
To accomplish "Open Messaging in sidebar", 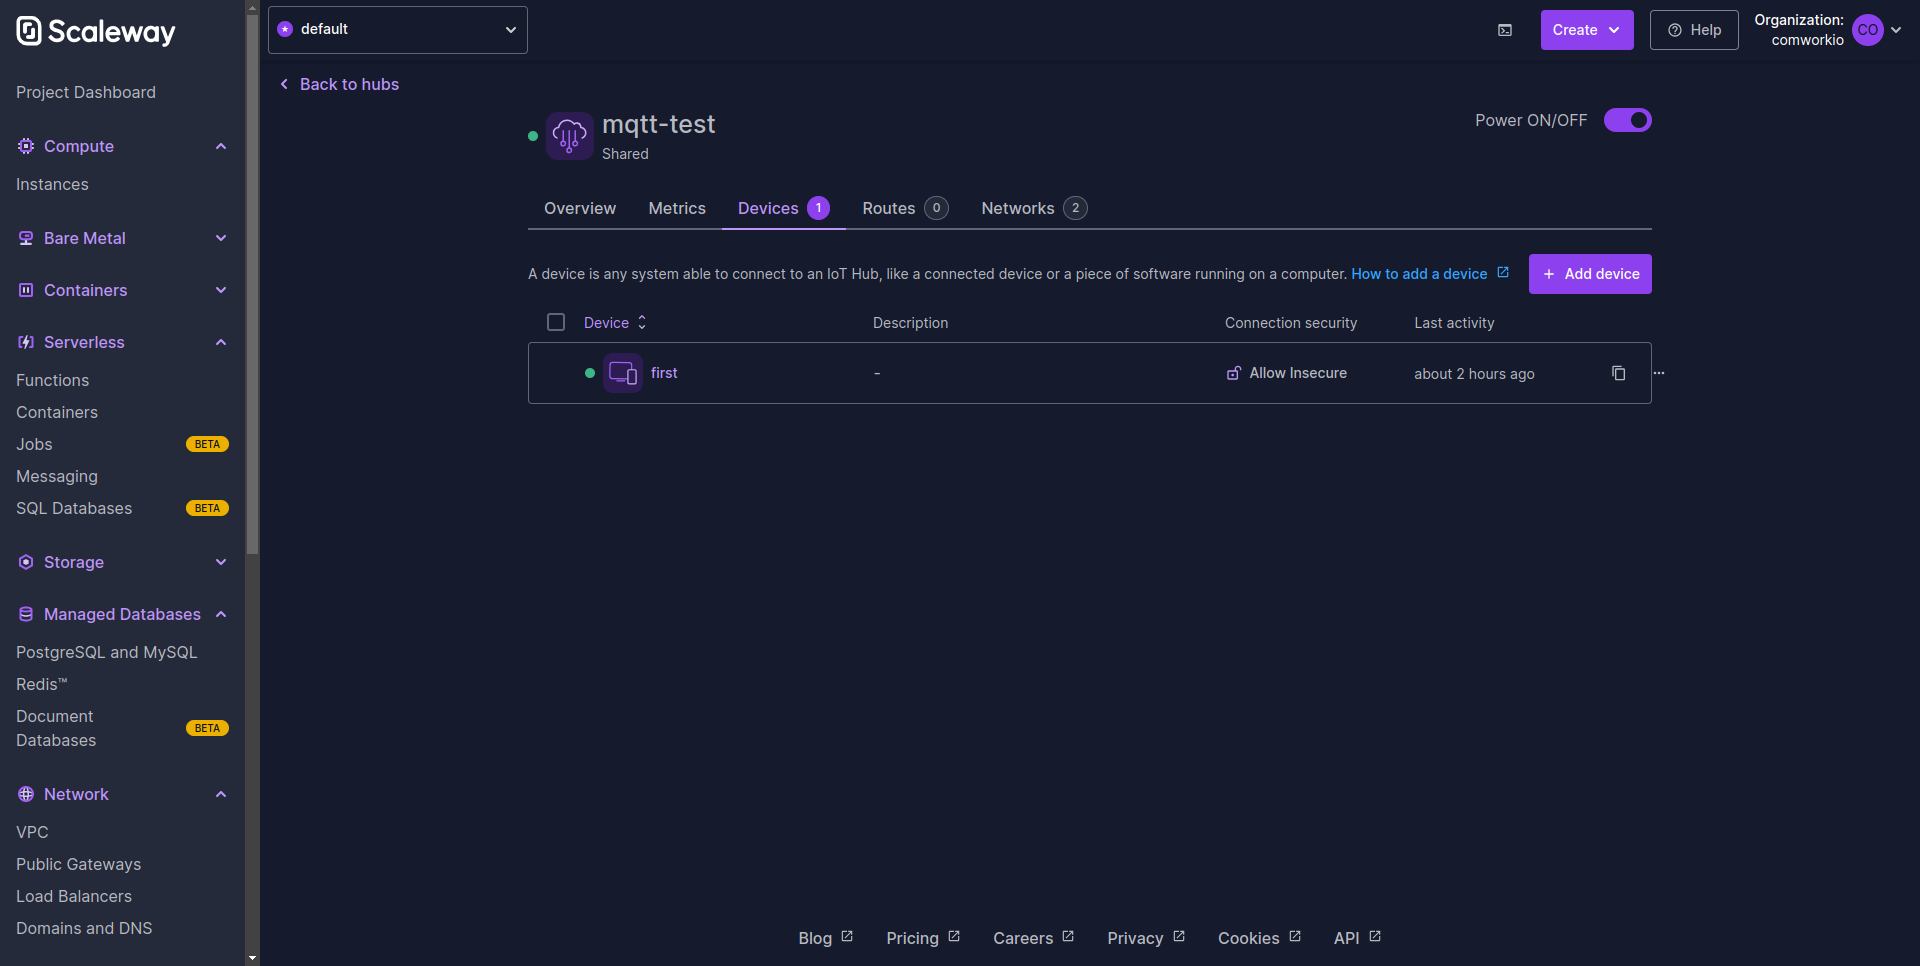I will pos(57,476).
